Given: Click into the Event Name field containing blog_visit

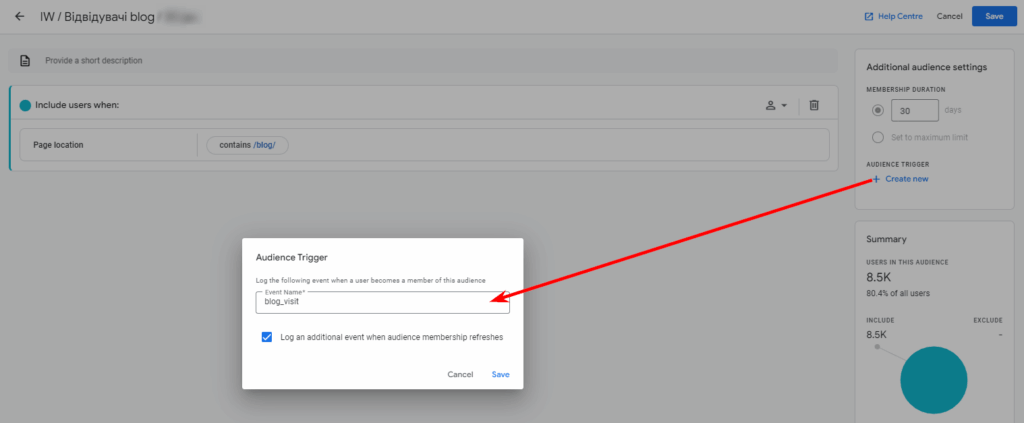Looking at the screenshot, I should pyautogui.click(x=383, y=302).
